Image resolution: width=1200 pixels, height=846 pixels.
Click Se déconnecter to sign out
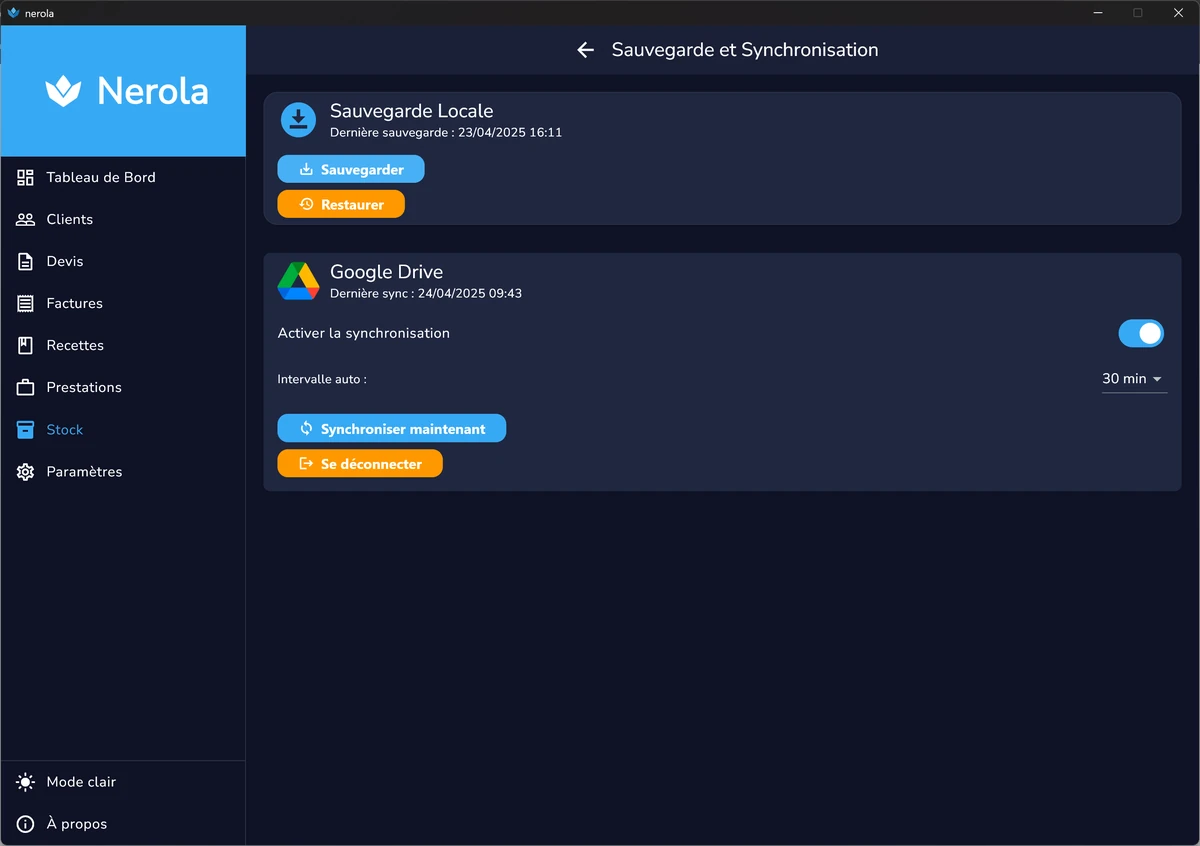tap(359, 464)
